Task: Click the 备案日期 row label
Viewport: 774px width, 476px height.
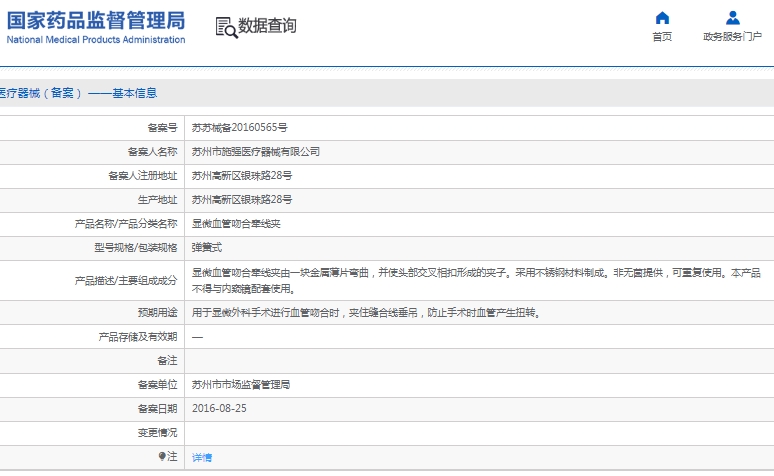Action: 157,409
